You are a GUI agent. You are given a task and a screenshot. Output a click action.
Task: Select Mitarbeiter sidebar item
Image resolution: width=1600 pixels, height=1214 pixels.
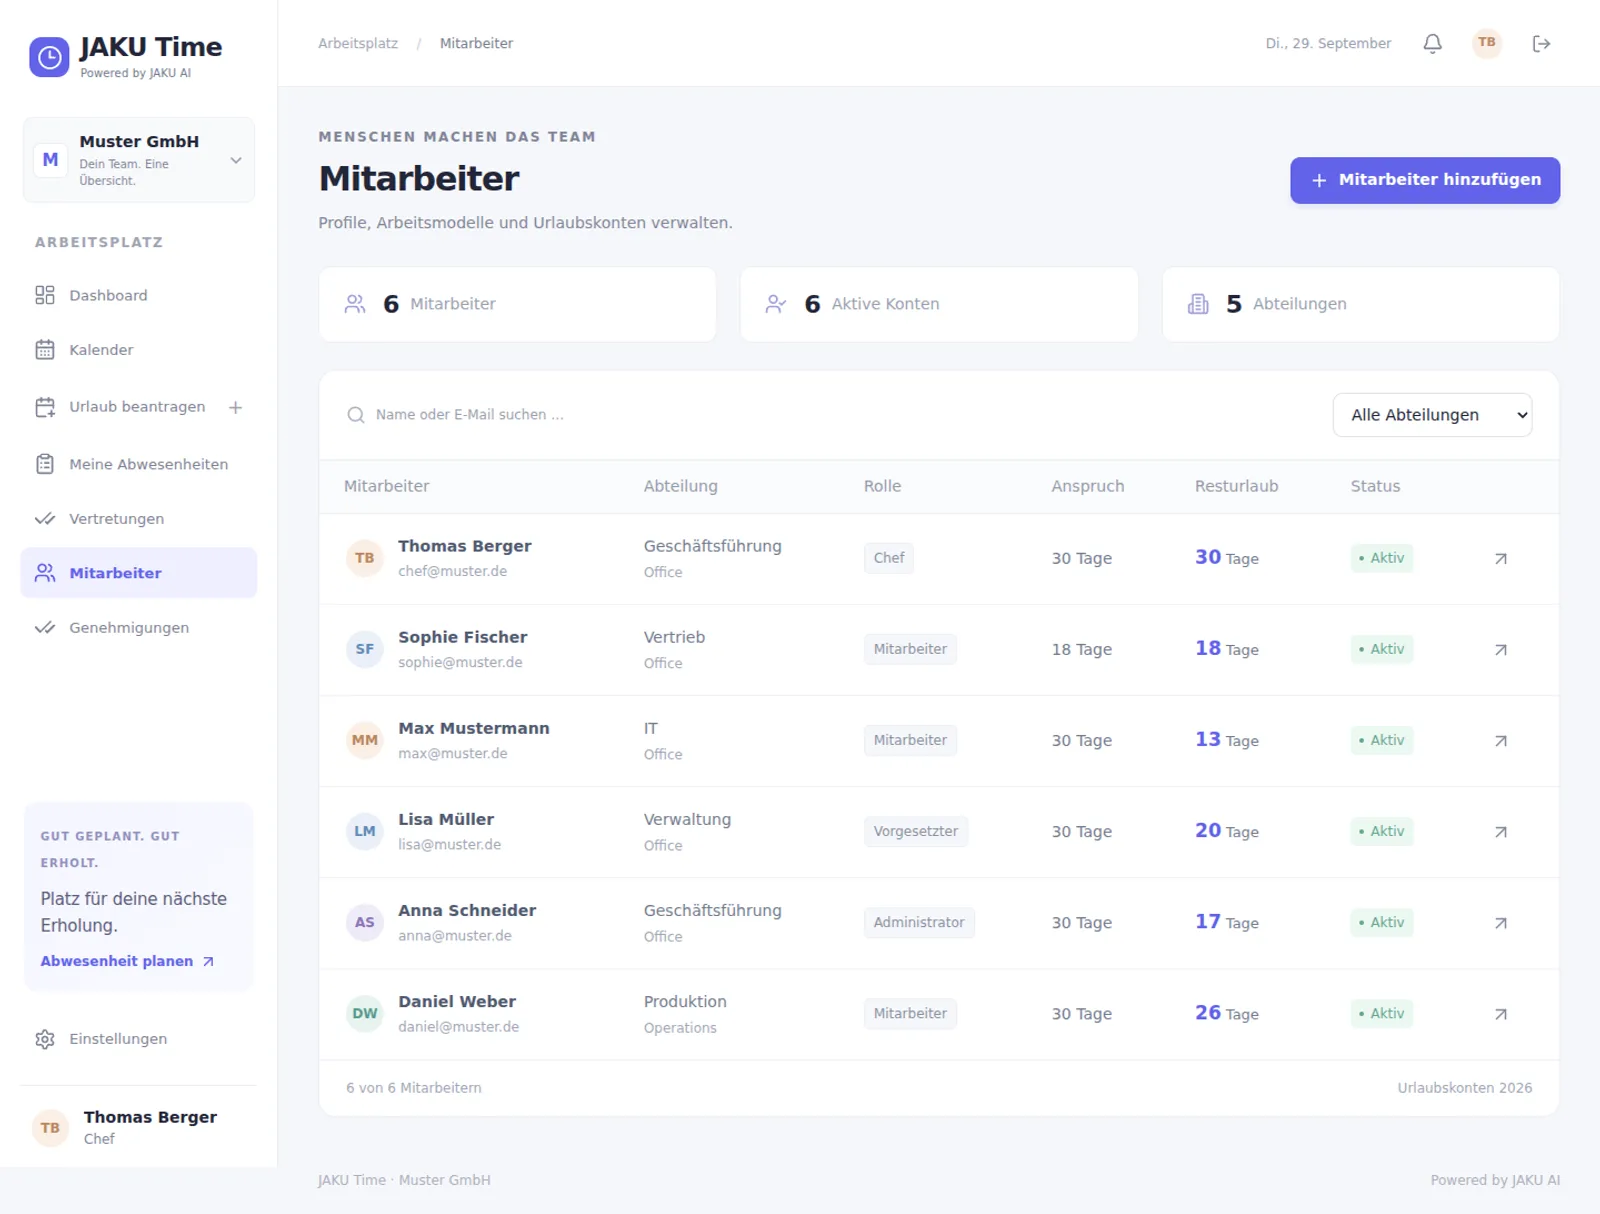point(139,573)
